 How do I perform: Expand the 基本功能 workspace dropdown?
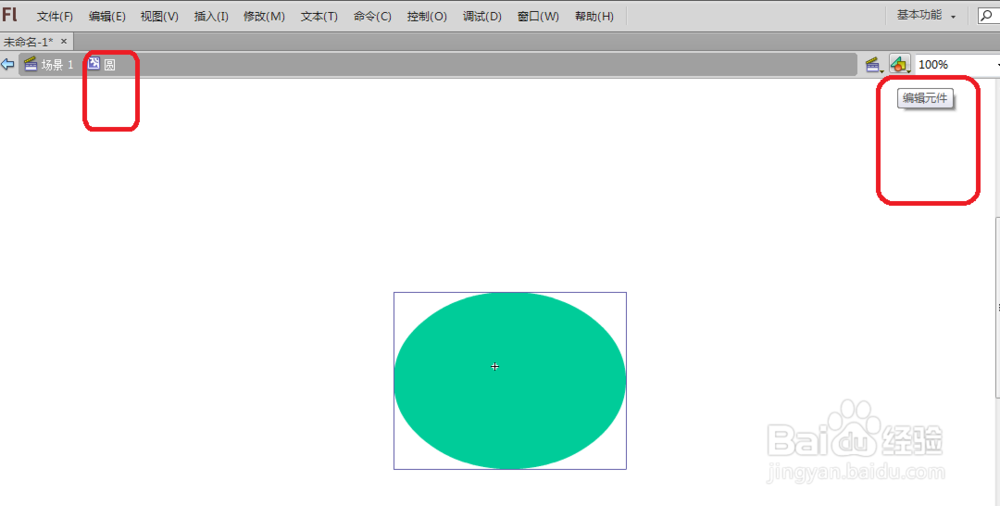[926, 15]
